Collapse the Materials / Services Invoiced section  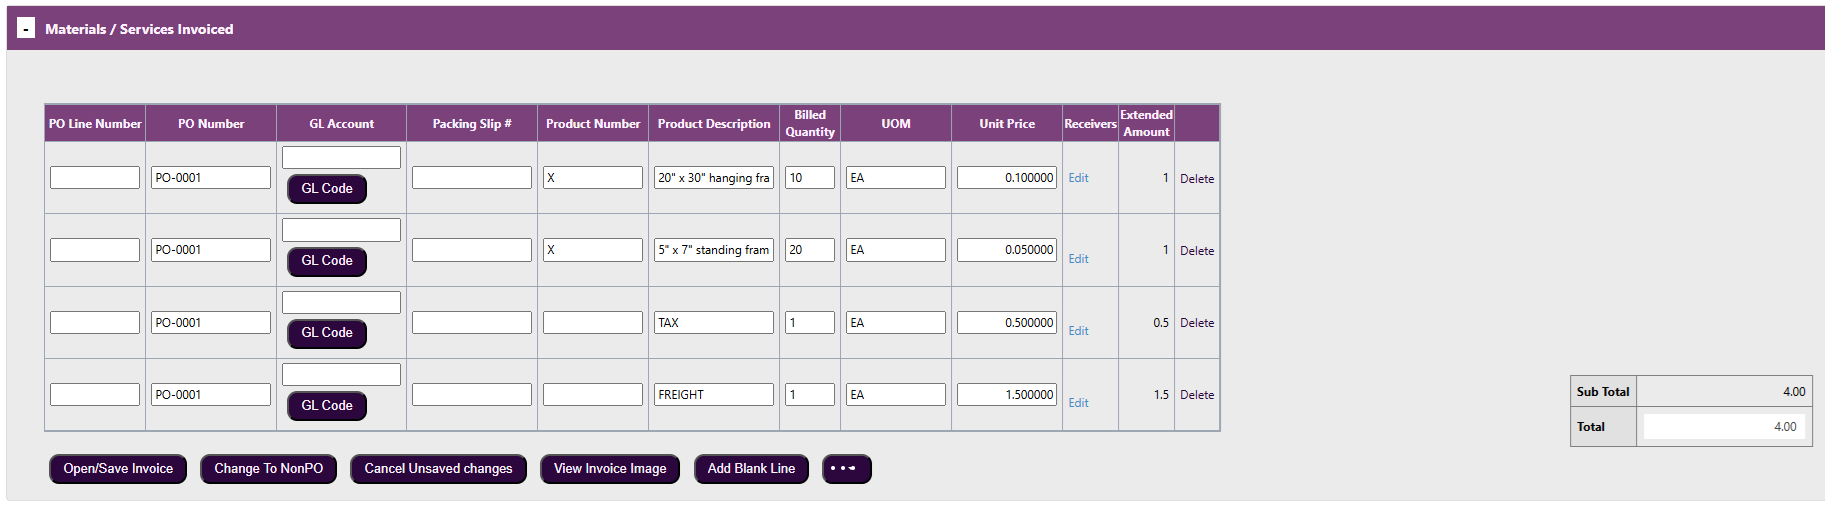(26, 29)
